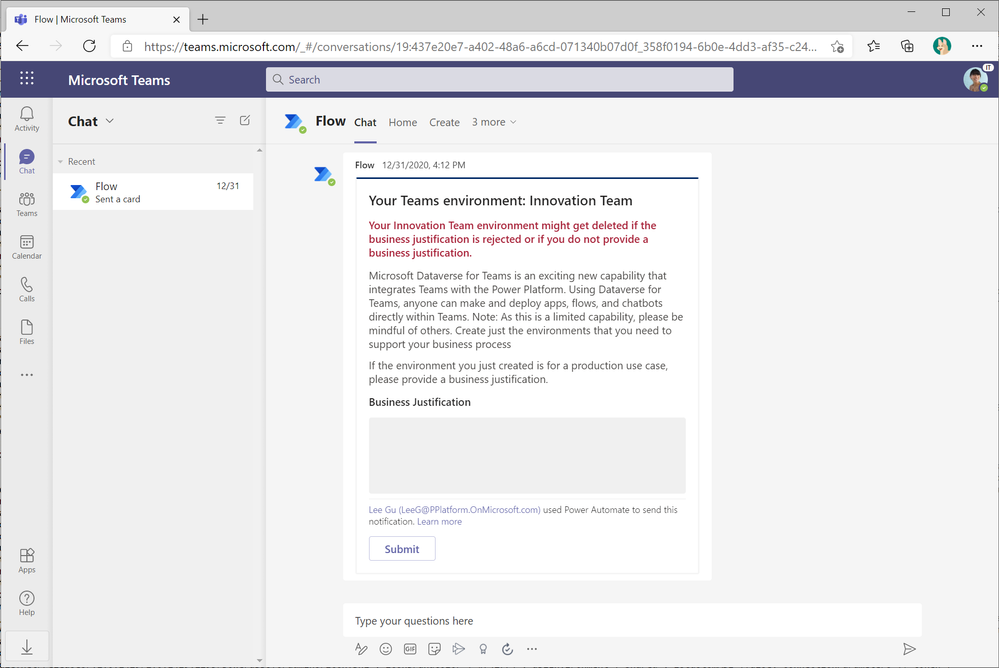Download the desktop app
The width and height of the screenshot is (999, 668).
point(27,648)
